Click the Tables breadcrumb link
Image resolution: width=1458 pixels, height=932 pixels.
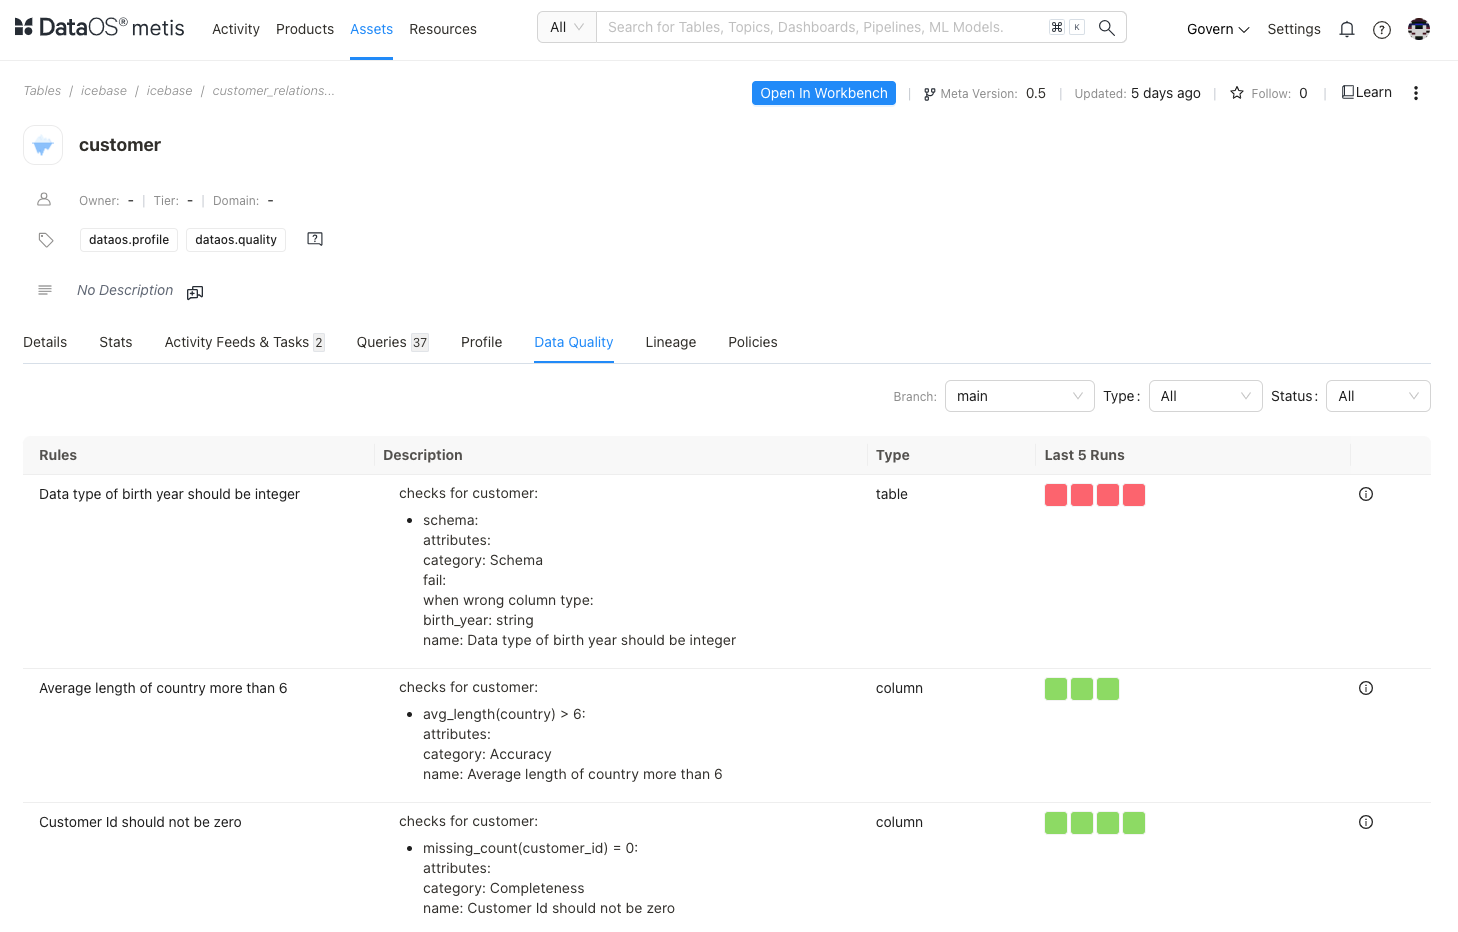42,91
